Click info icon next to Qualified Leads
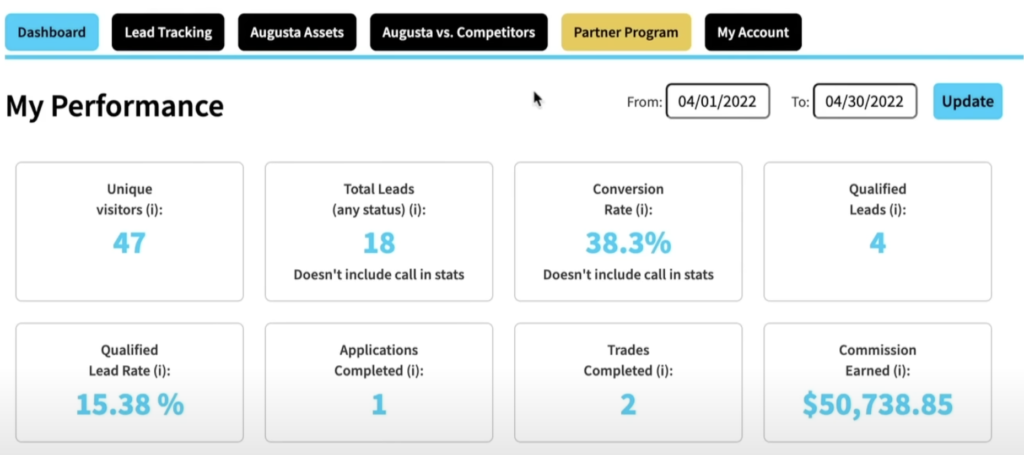The width and height of the screenshot is (1024, 455). pos(898,210)
